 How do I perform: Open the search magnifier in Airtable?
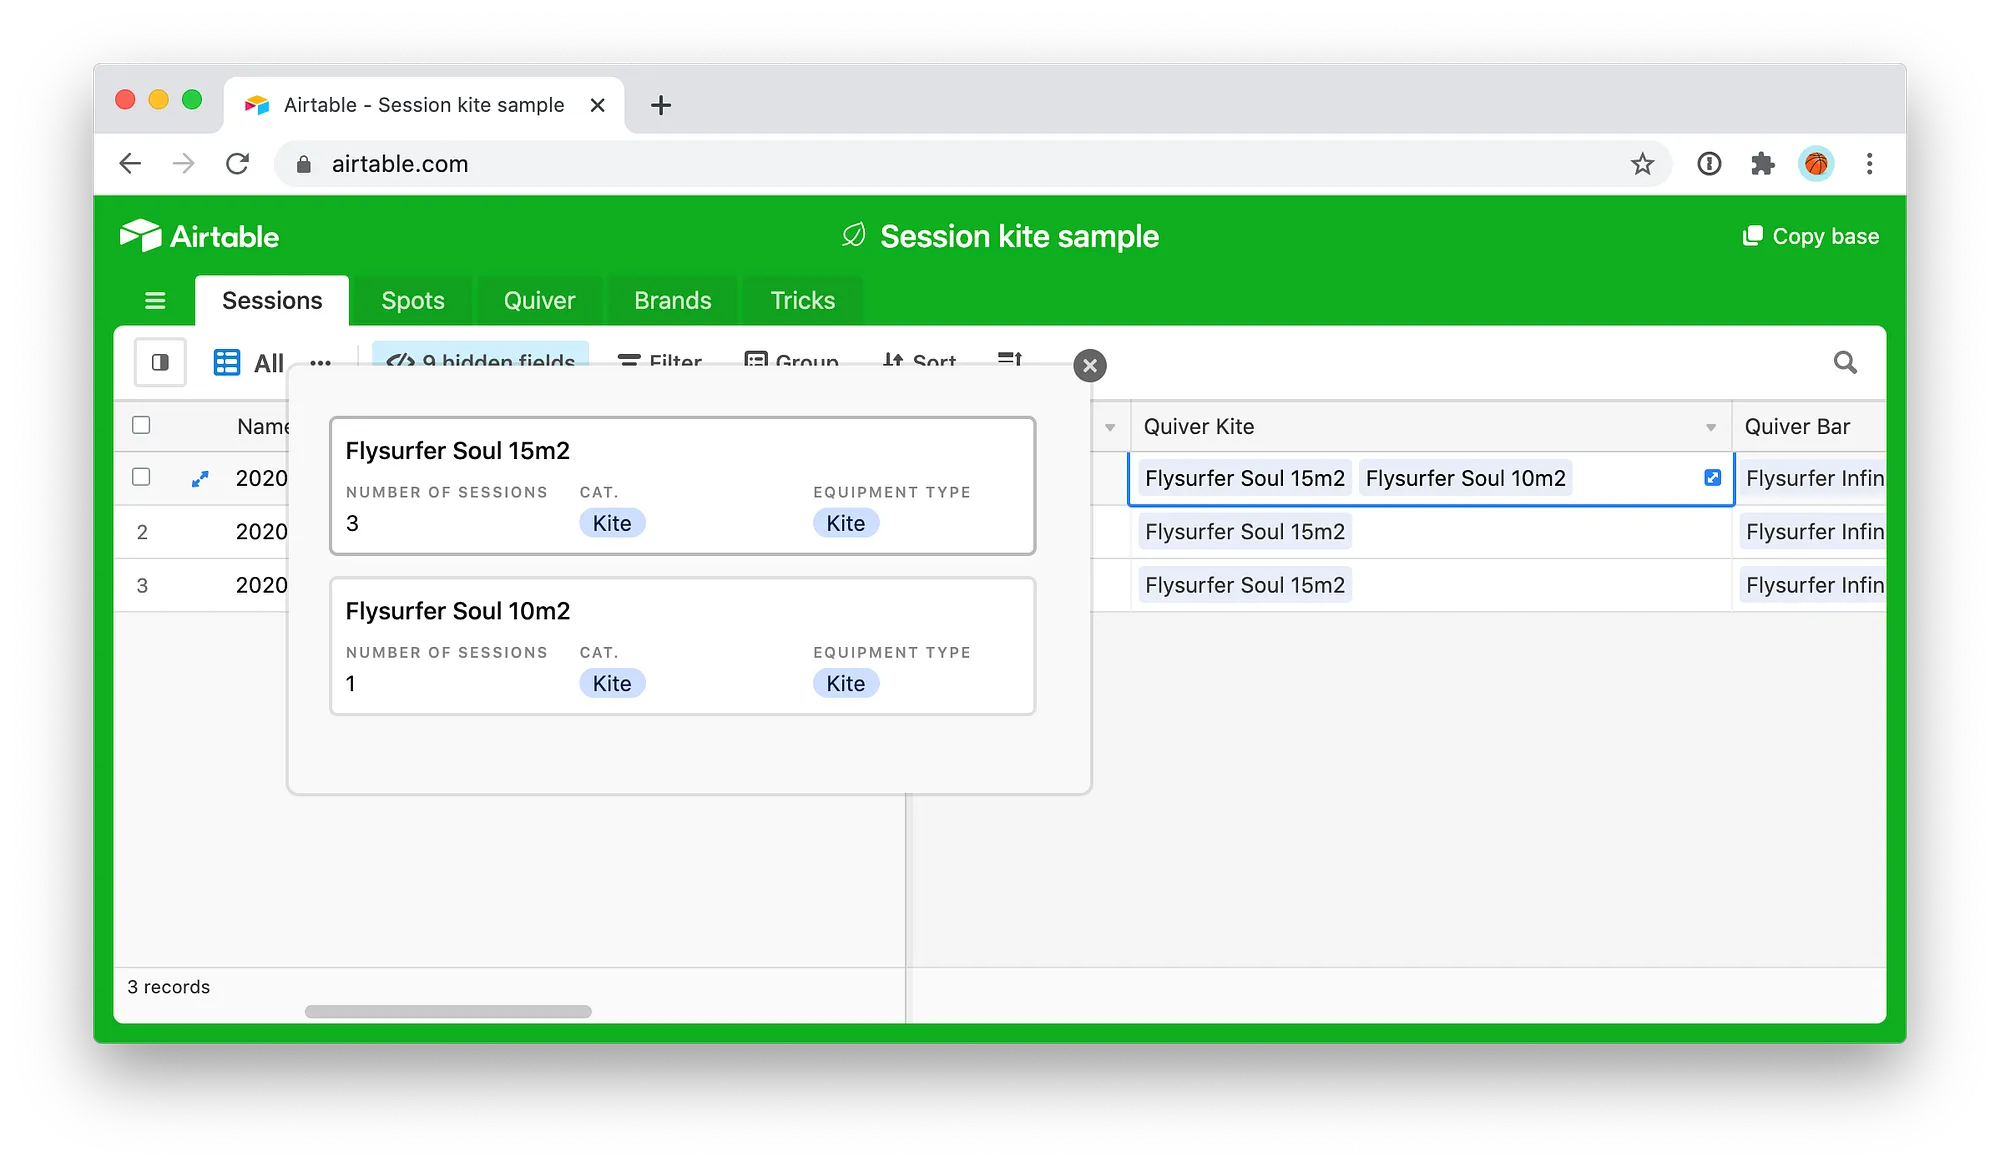pyautogui.click(x=1845, y=362)
